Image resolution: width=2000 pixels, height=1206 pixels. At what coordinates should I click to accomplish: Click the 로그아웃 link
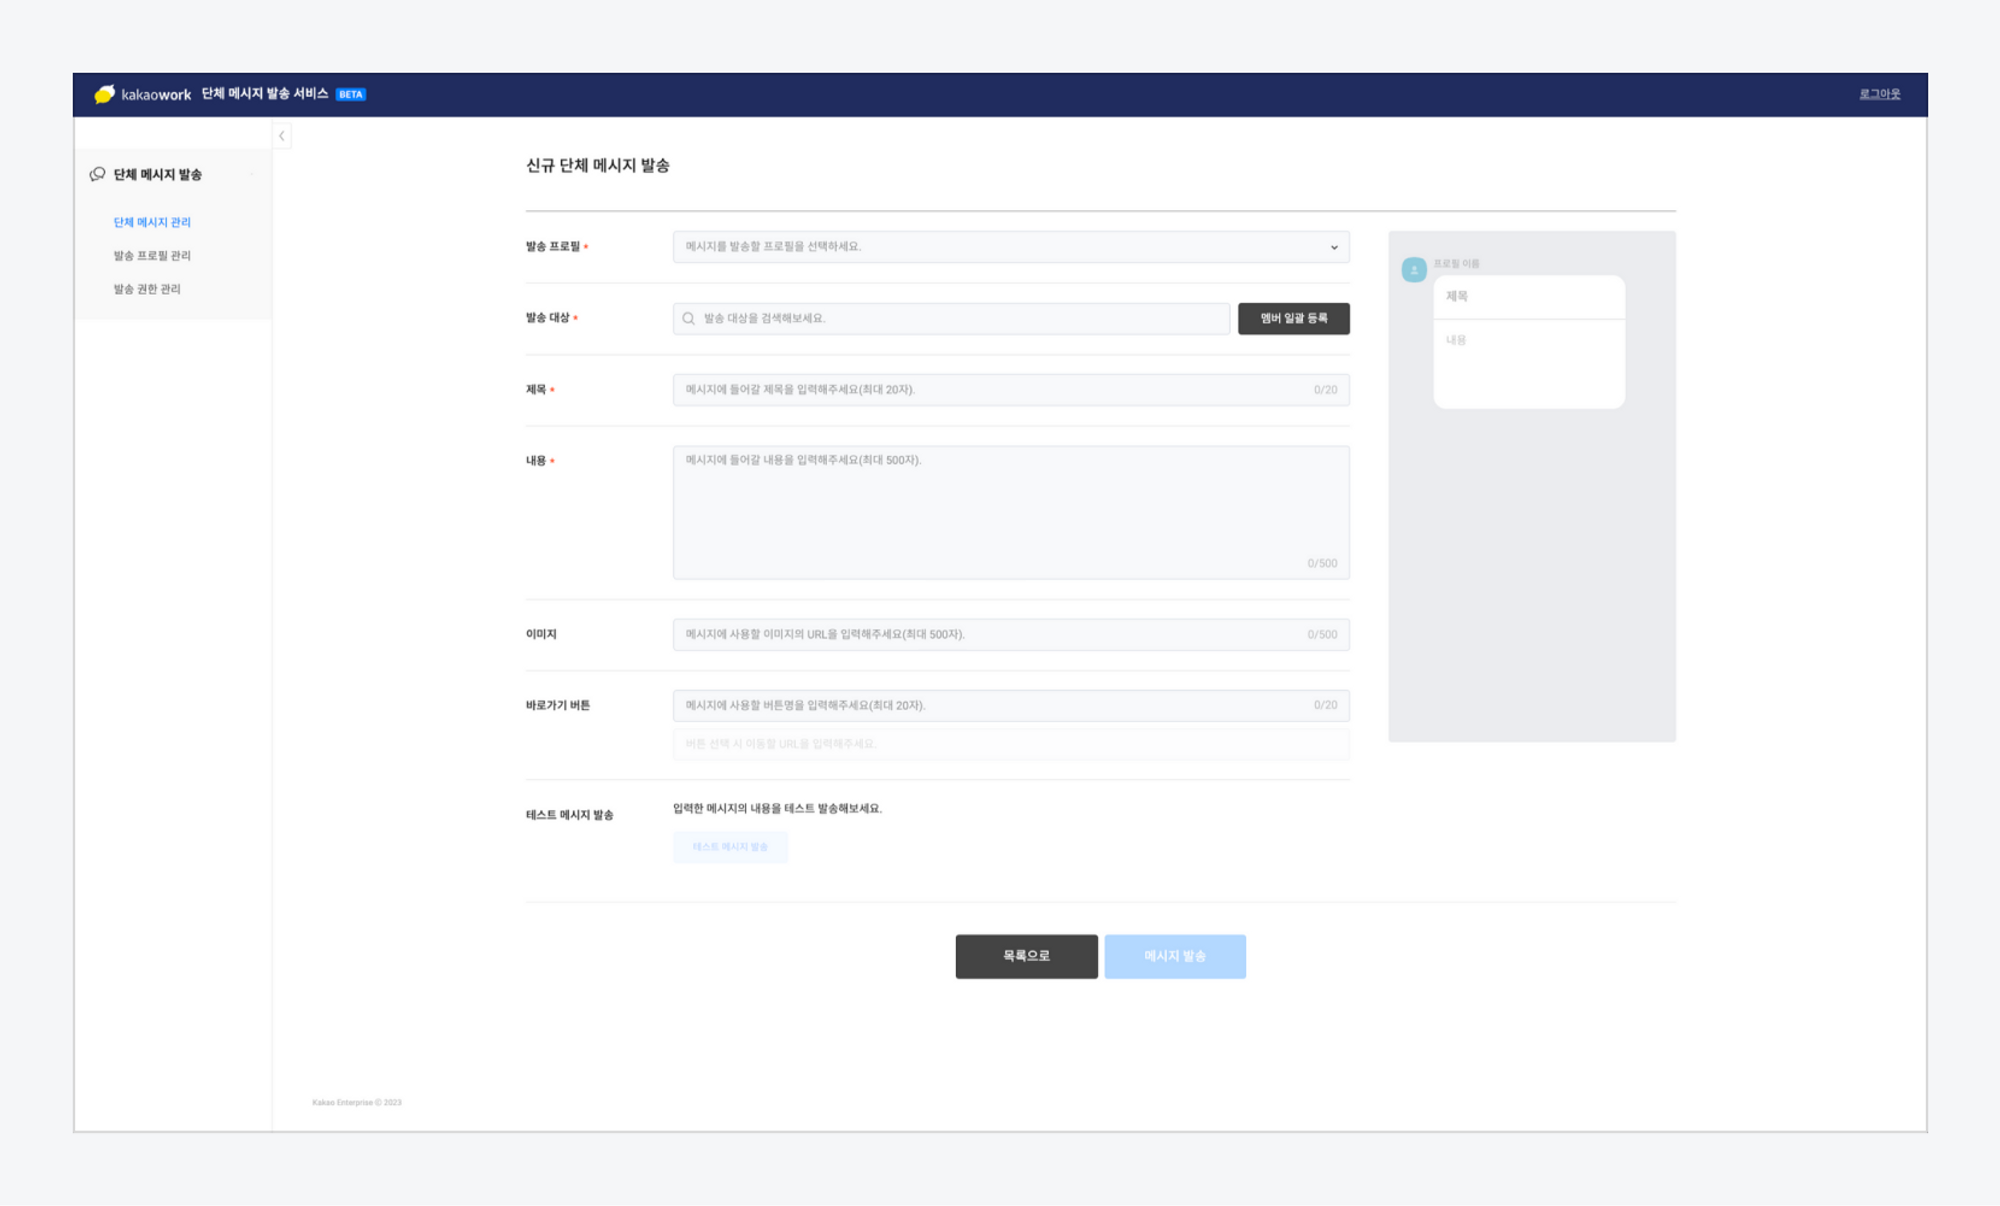[1879, 94]
